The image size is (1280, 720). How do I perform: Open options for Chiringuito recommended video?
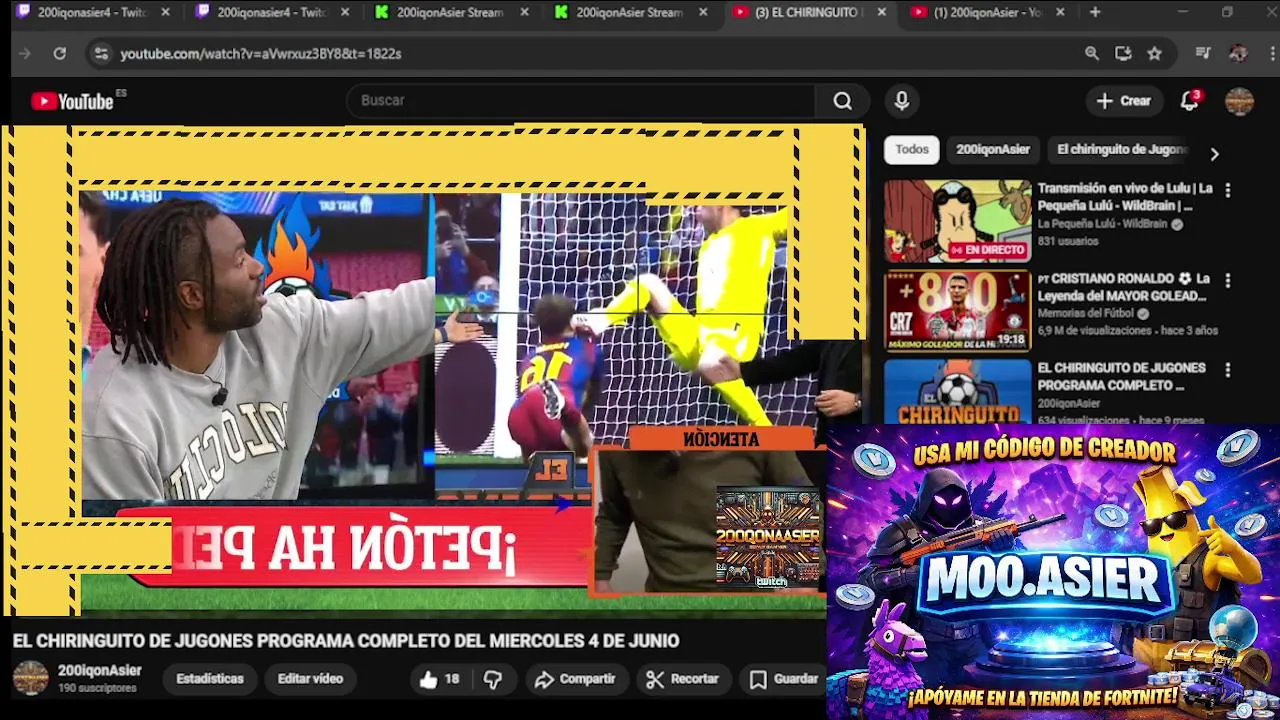pos(1228,370)
